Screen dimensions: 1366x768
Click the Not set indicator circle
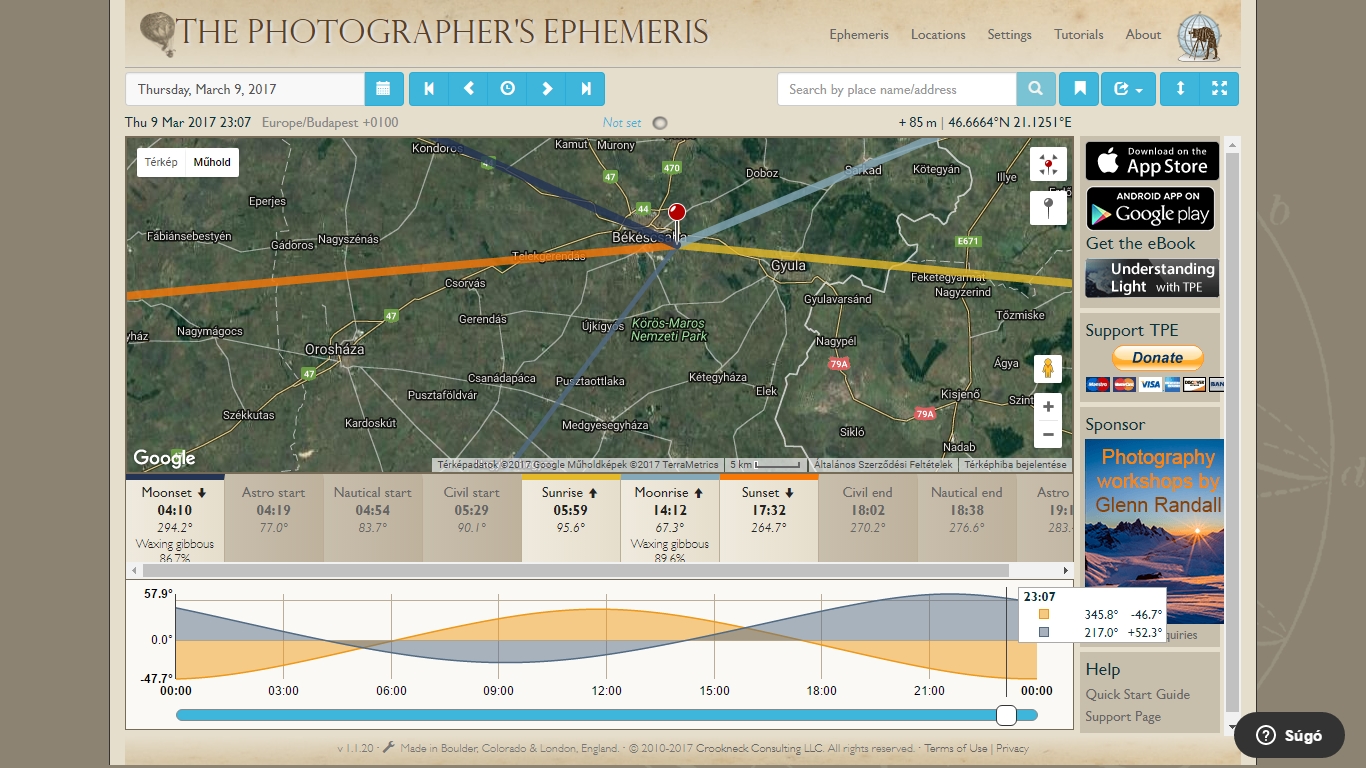(659, 123)
